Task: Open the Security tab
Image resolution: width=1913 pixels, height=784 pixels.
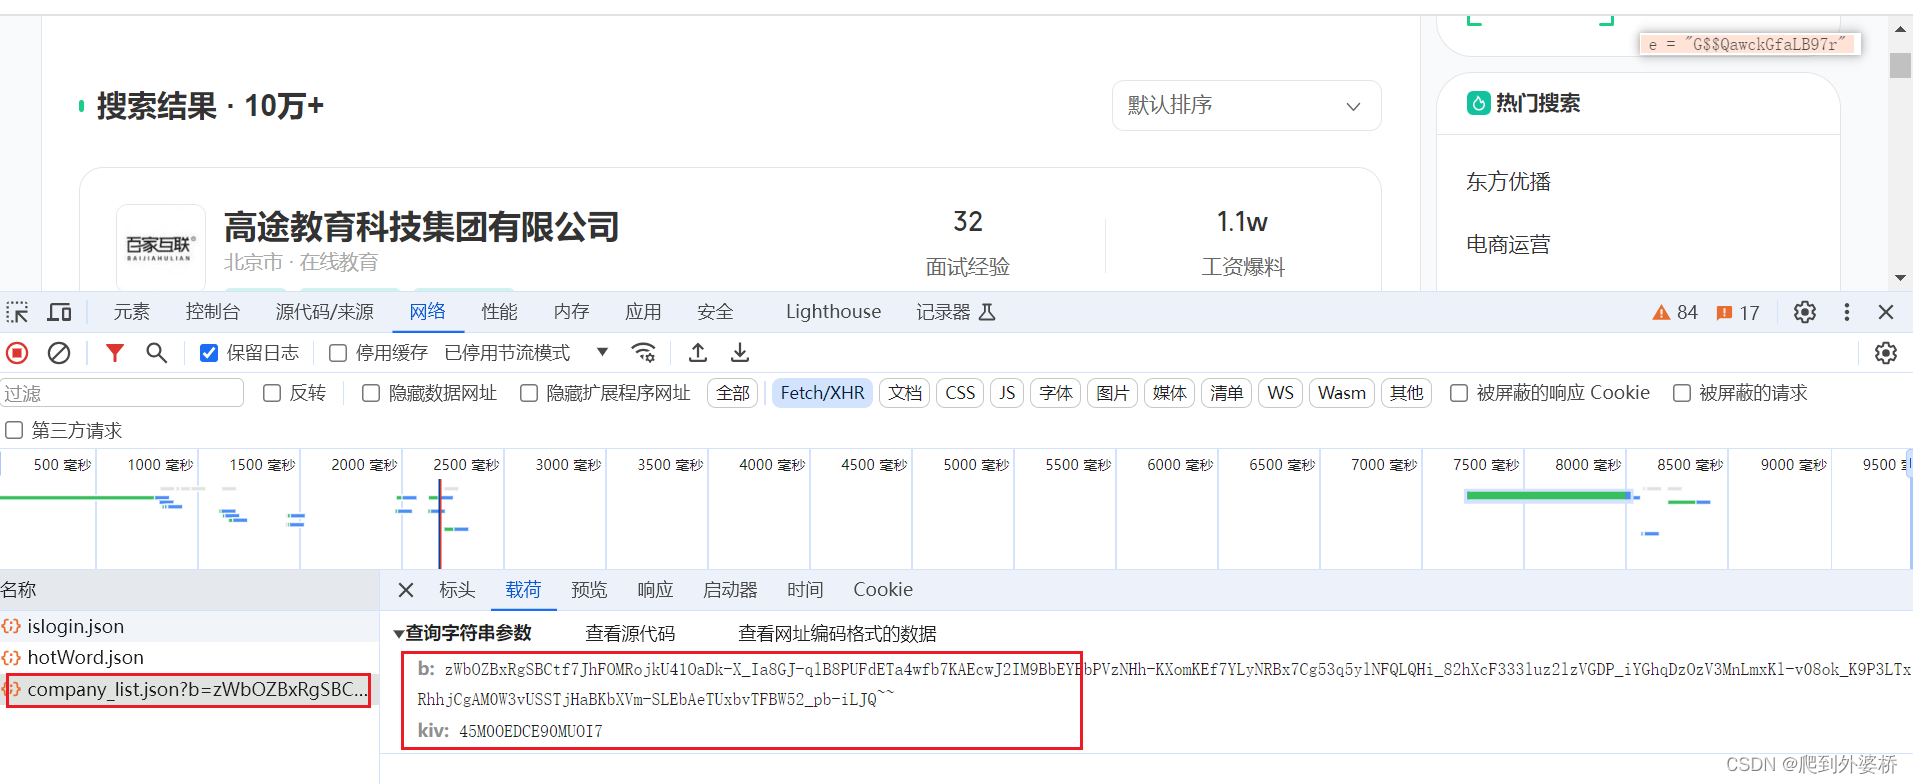Action: (x=715, y=312)
